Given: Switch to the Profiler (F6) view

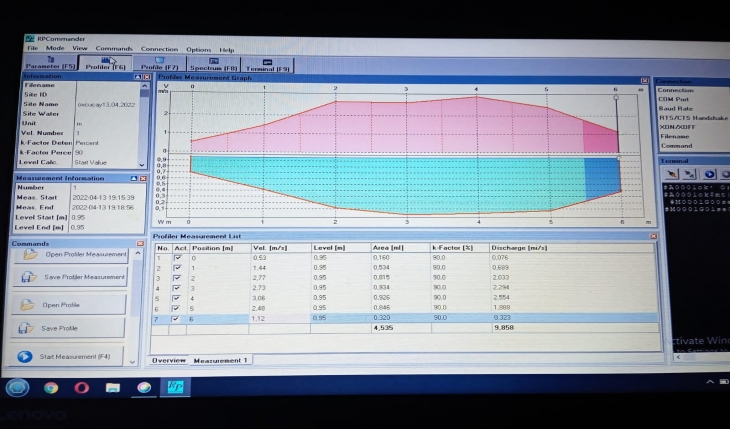Looking at the screenshot, I should [x=106, y=63].
